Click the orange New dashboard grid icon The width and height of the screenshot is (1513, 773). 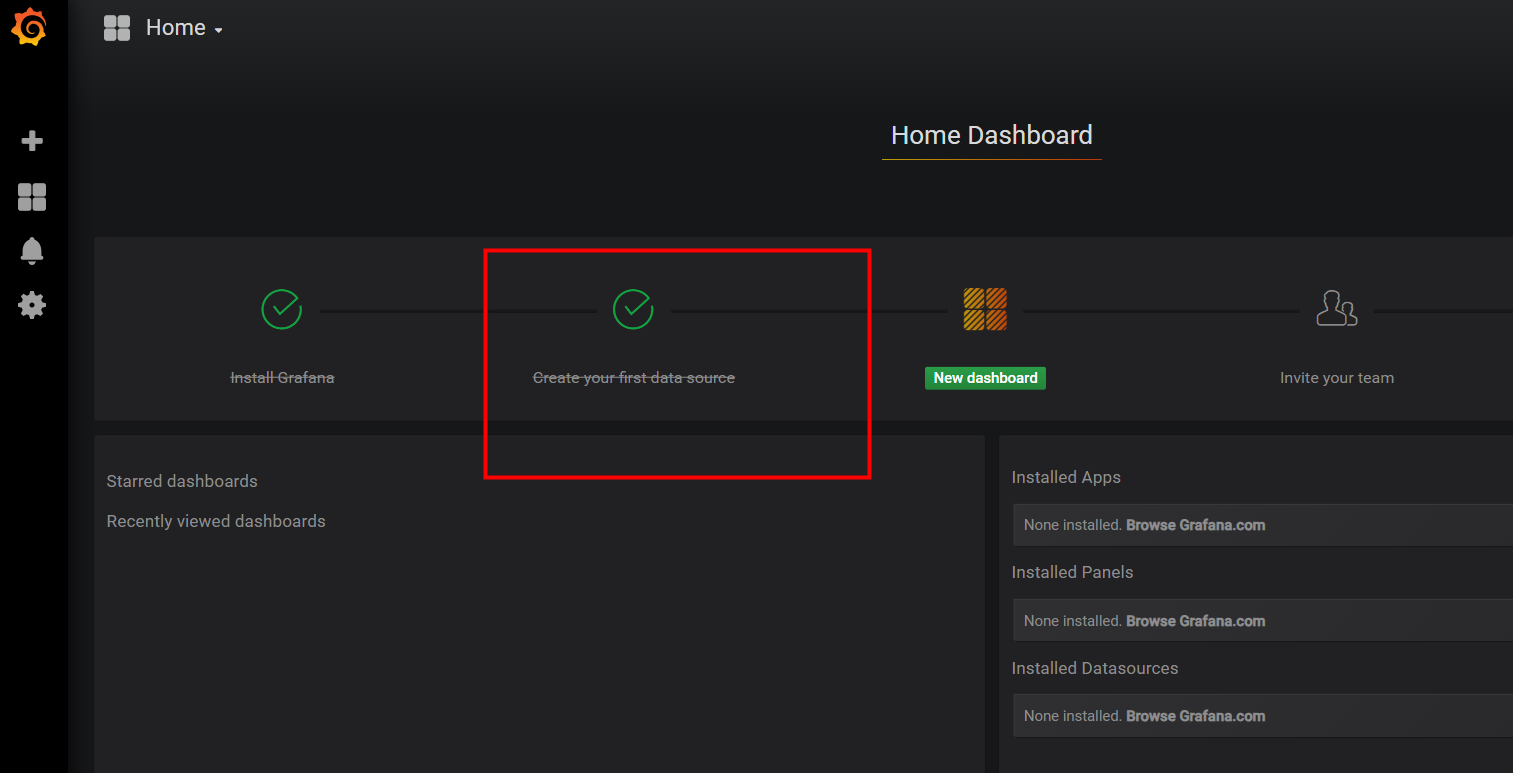click(x=985, y=309)
